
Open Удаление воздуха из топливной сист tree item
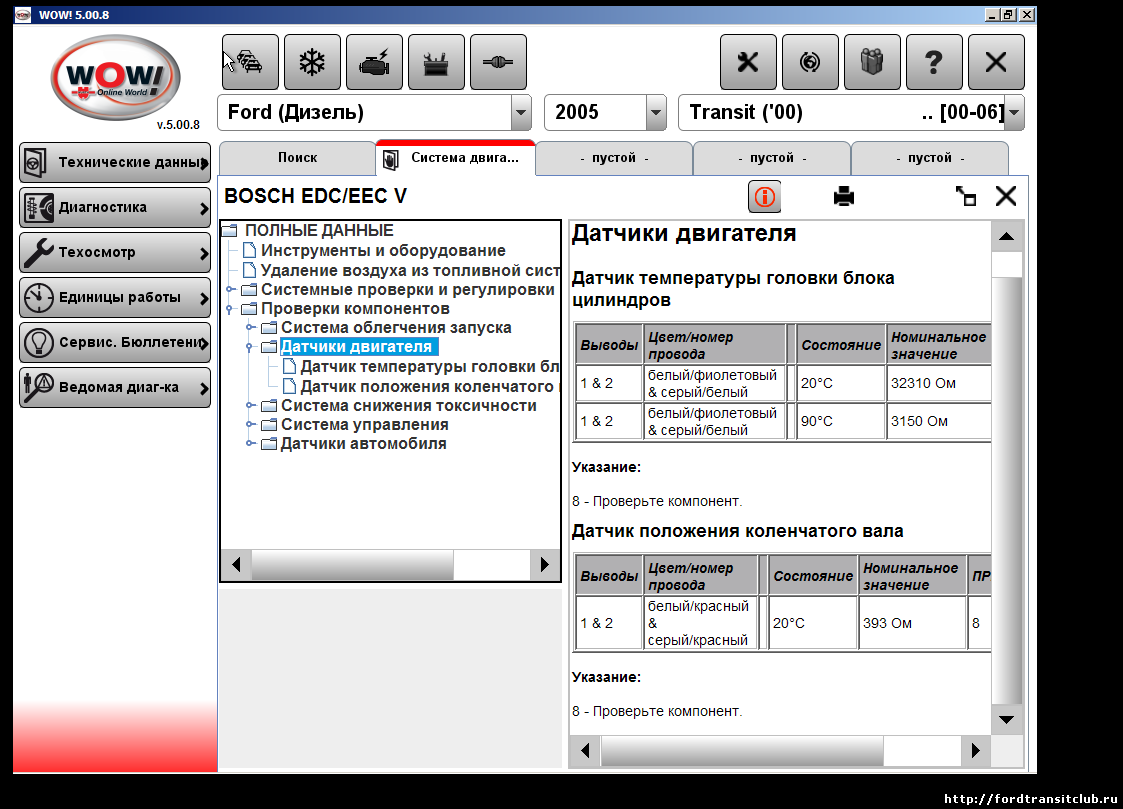410,271
